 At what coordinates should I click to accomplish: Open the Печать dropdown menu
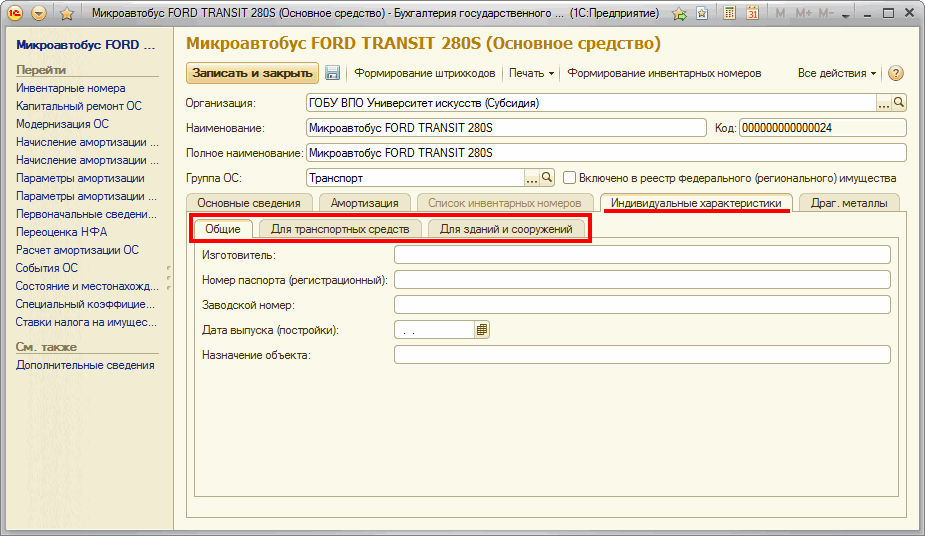coord(532,73)
